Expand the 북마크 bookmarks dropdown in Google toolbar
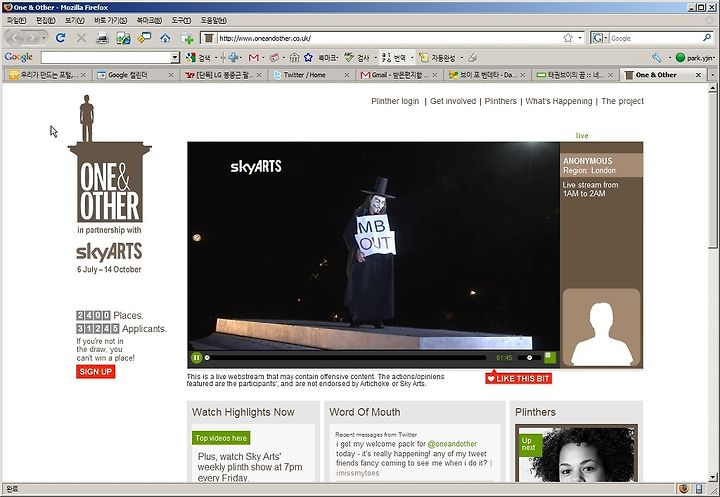This screenshot has height=497, width=720. pos(328,57)
